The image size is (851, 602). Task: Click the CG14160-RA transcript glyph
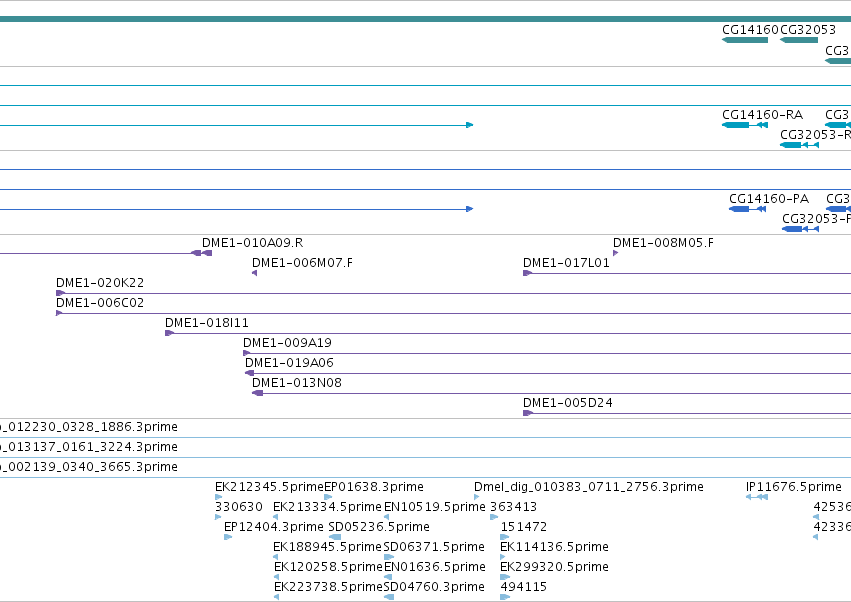point(745,125)
